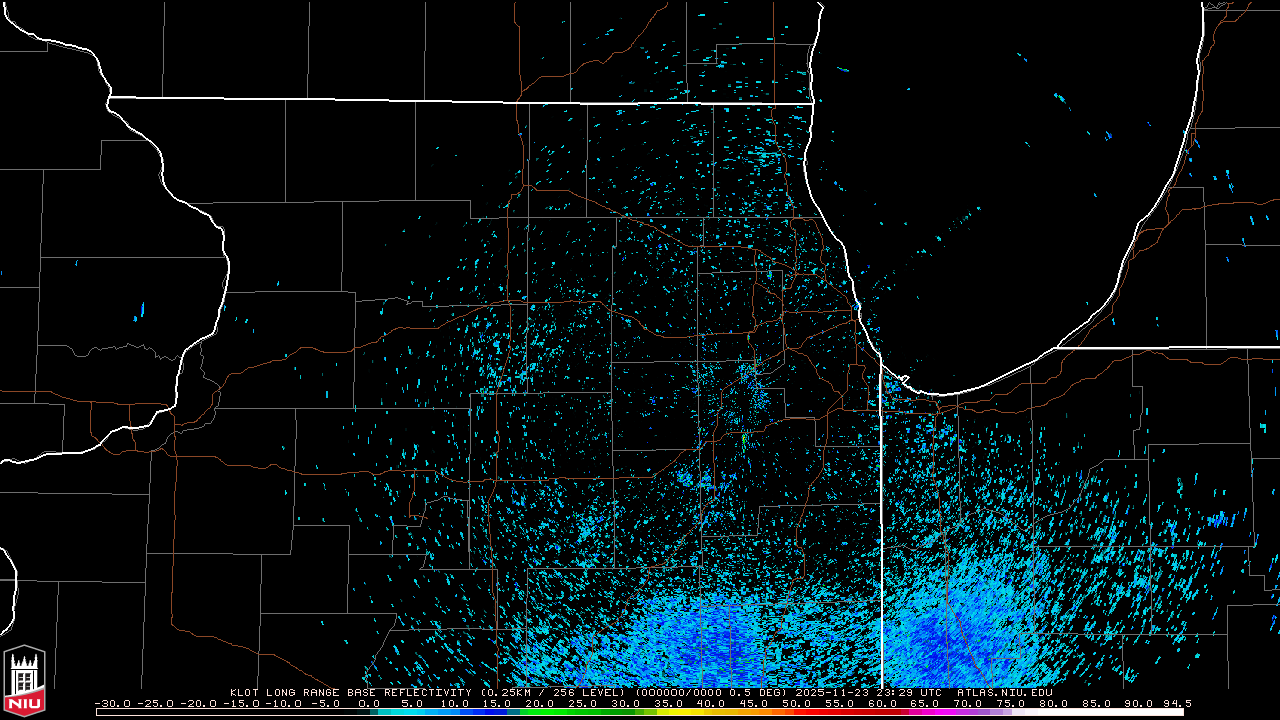Click the 94.5 value on the scale
This screenshot has width=1280, height=720.
(1177, 703)
